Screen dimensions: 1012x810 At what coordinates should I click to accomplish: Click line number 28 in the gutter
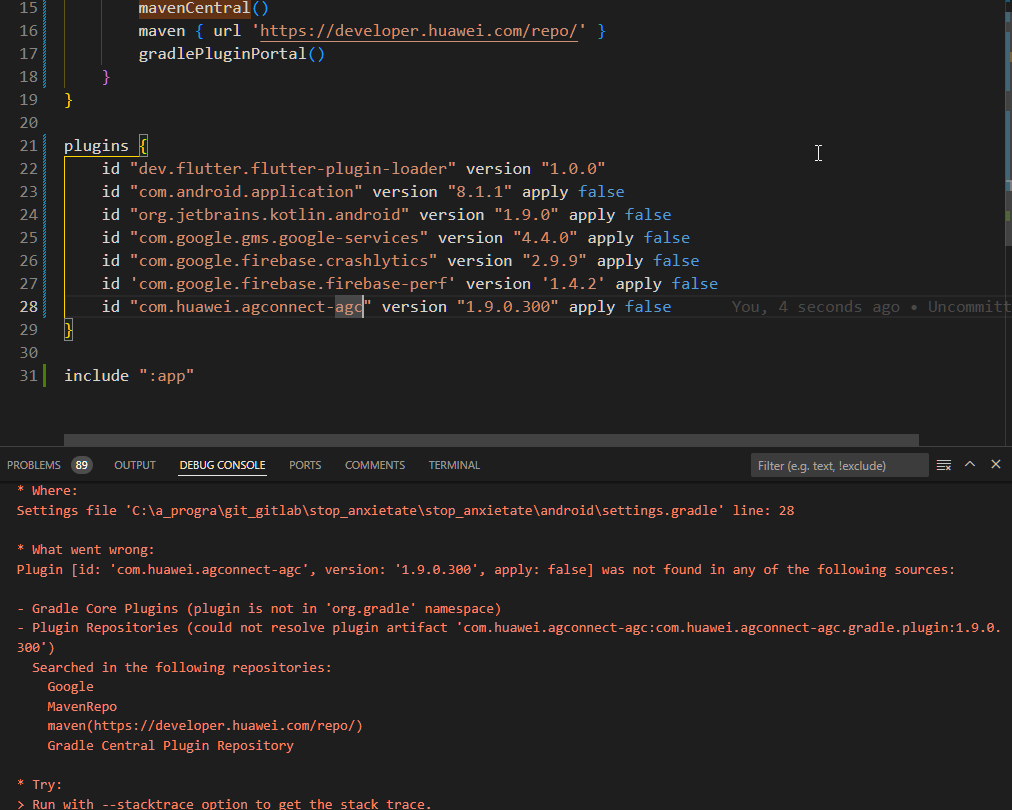point(28,307)
